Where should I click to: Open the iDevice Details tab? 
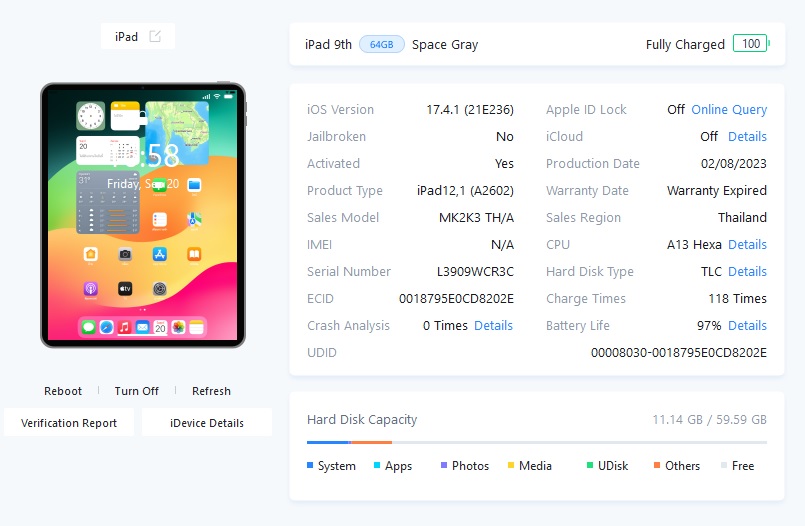(x=207, y=422)
